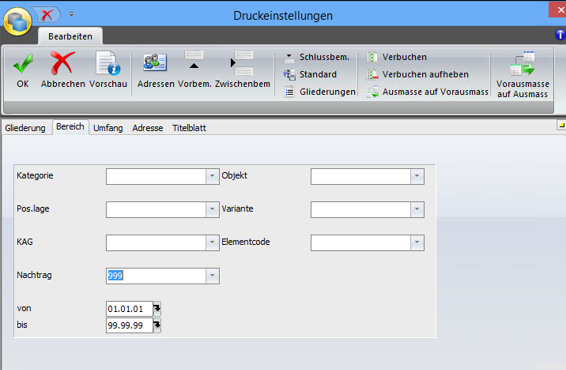Click Ausmasse auf Vorausmass

[x=427, y=92]
